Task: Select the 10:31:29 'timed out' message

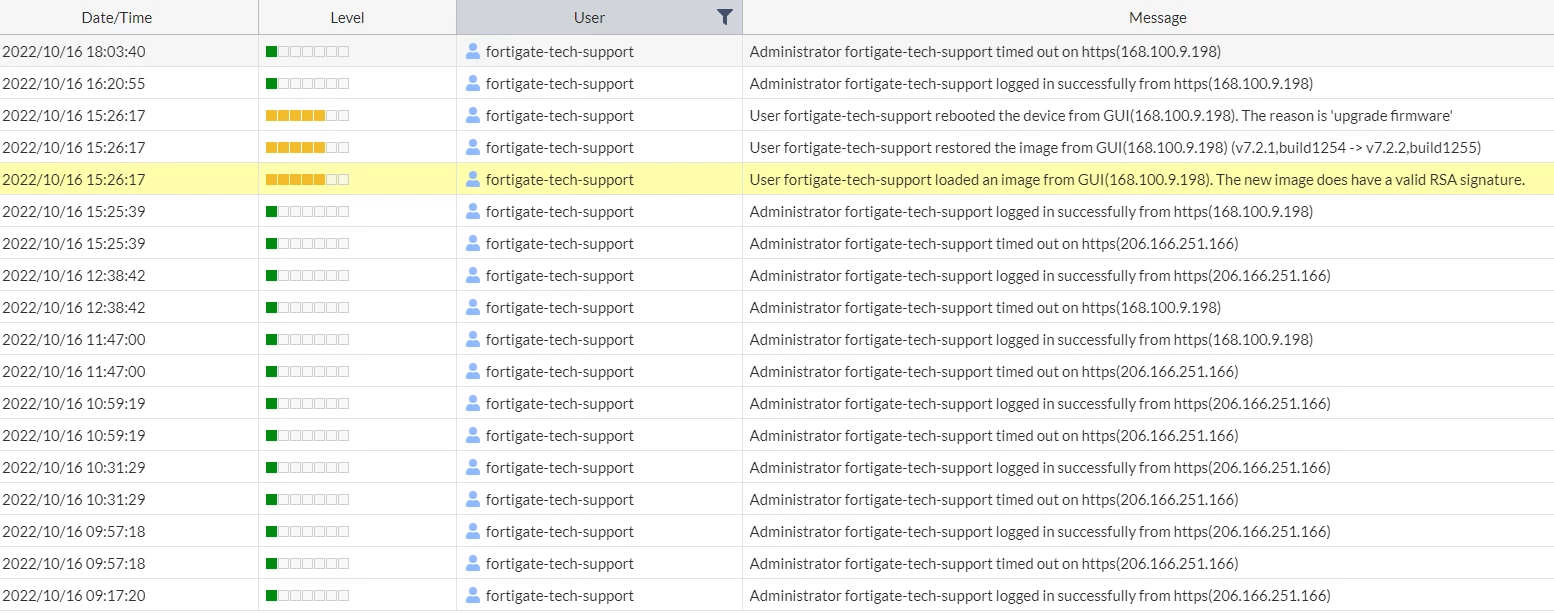Action: pos(994,499)
